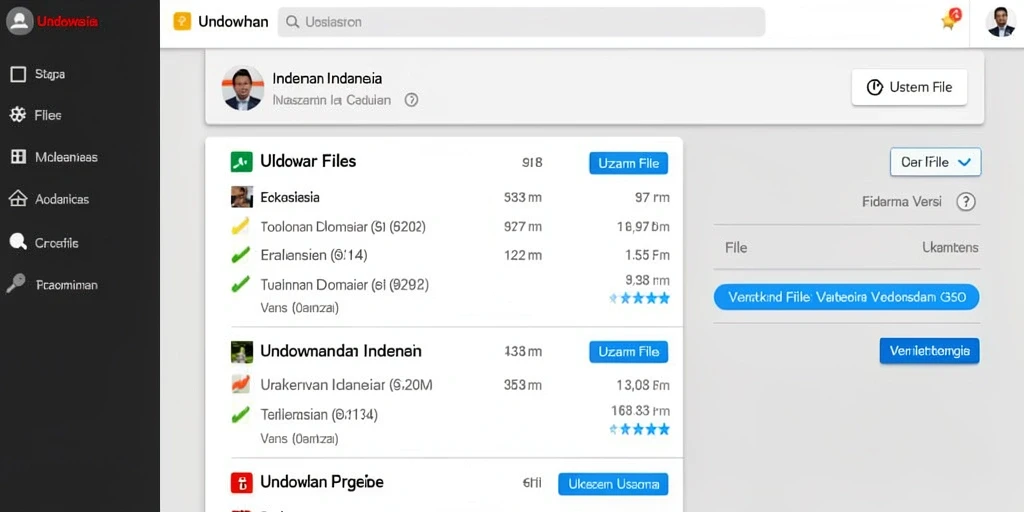This screenshot has width=1024, height=512.
Task: Click green check beside Terllemasian
Action: coord(240,413)
